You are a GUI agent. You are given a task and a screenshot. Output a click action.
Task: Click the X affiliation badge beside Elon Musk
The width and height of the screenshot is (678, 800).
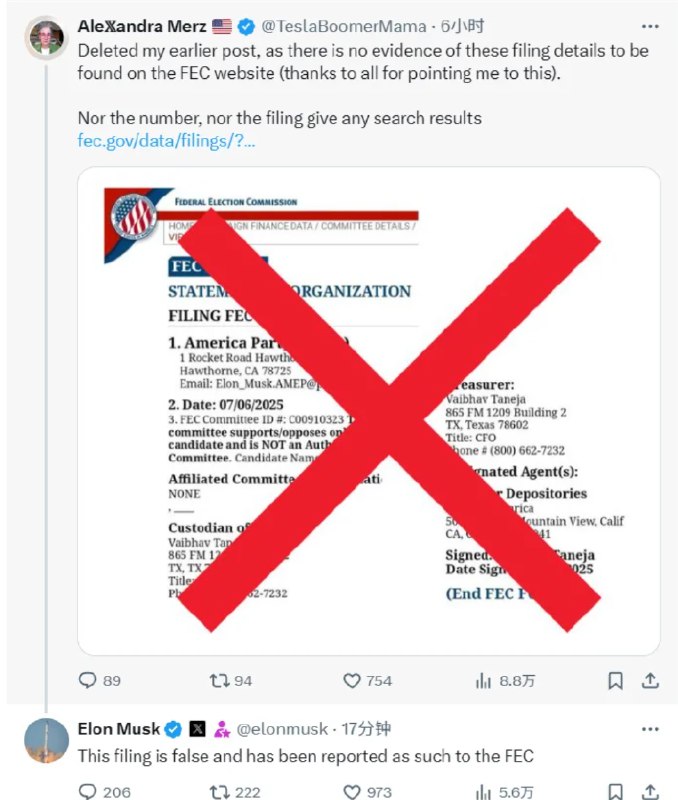(197, 730)
